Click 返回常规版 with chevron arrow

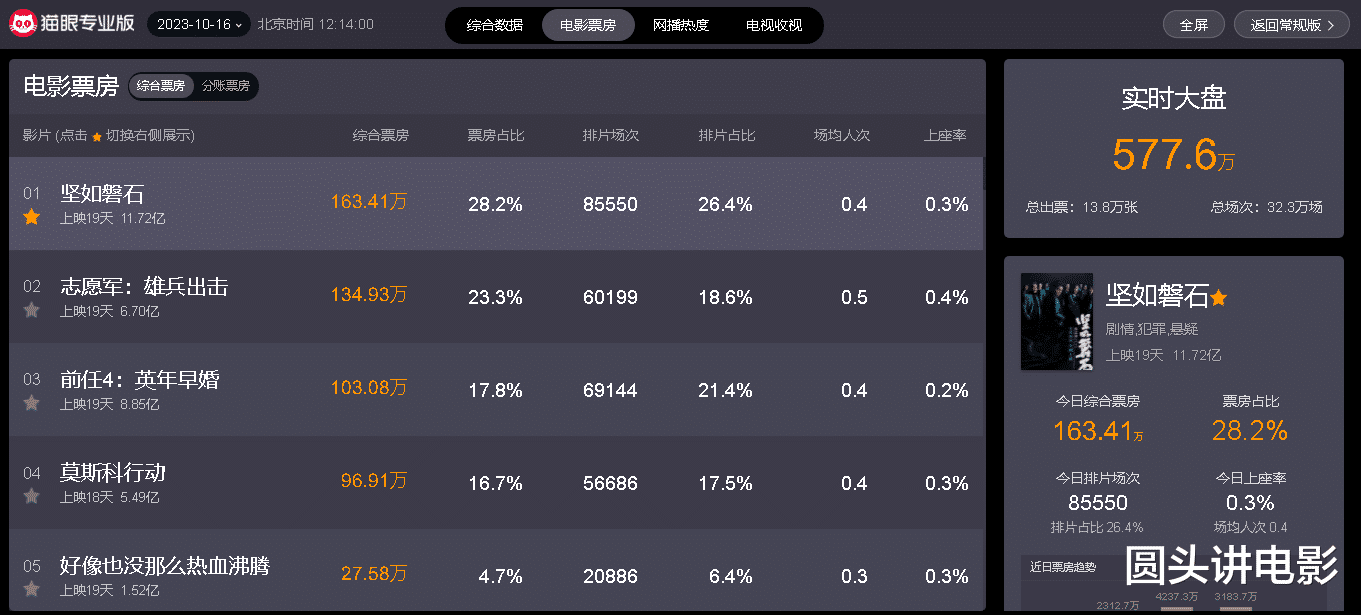tap(1298, 25)
